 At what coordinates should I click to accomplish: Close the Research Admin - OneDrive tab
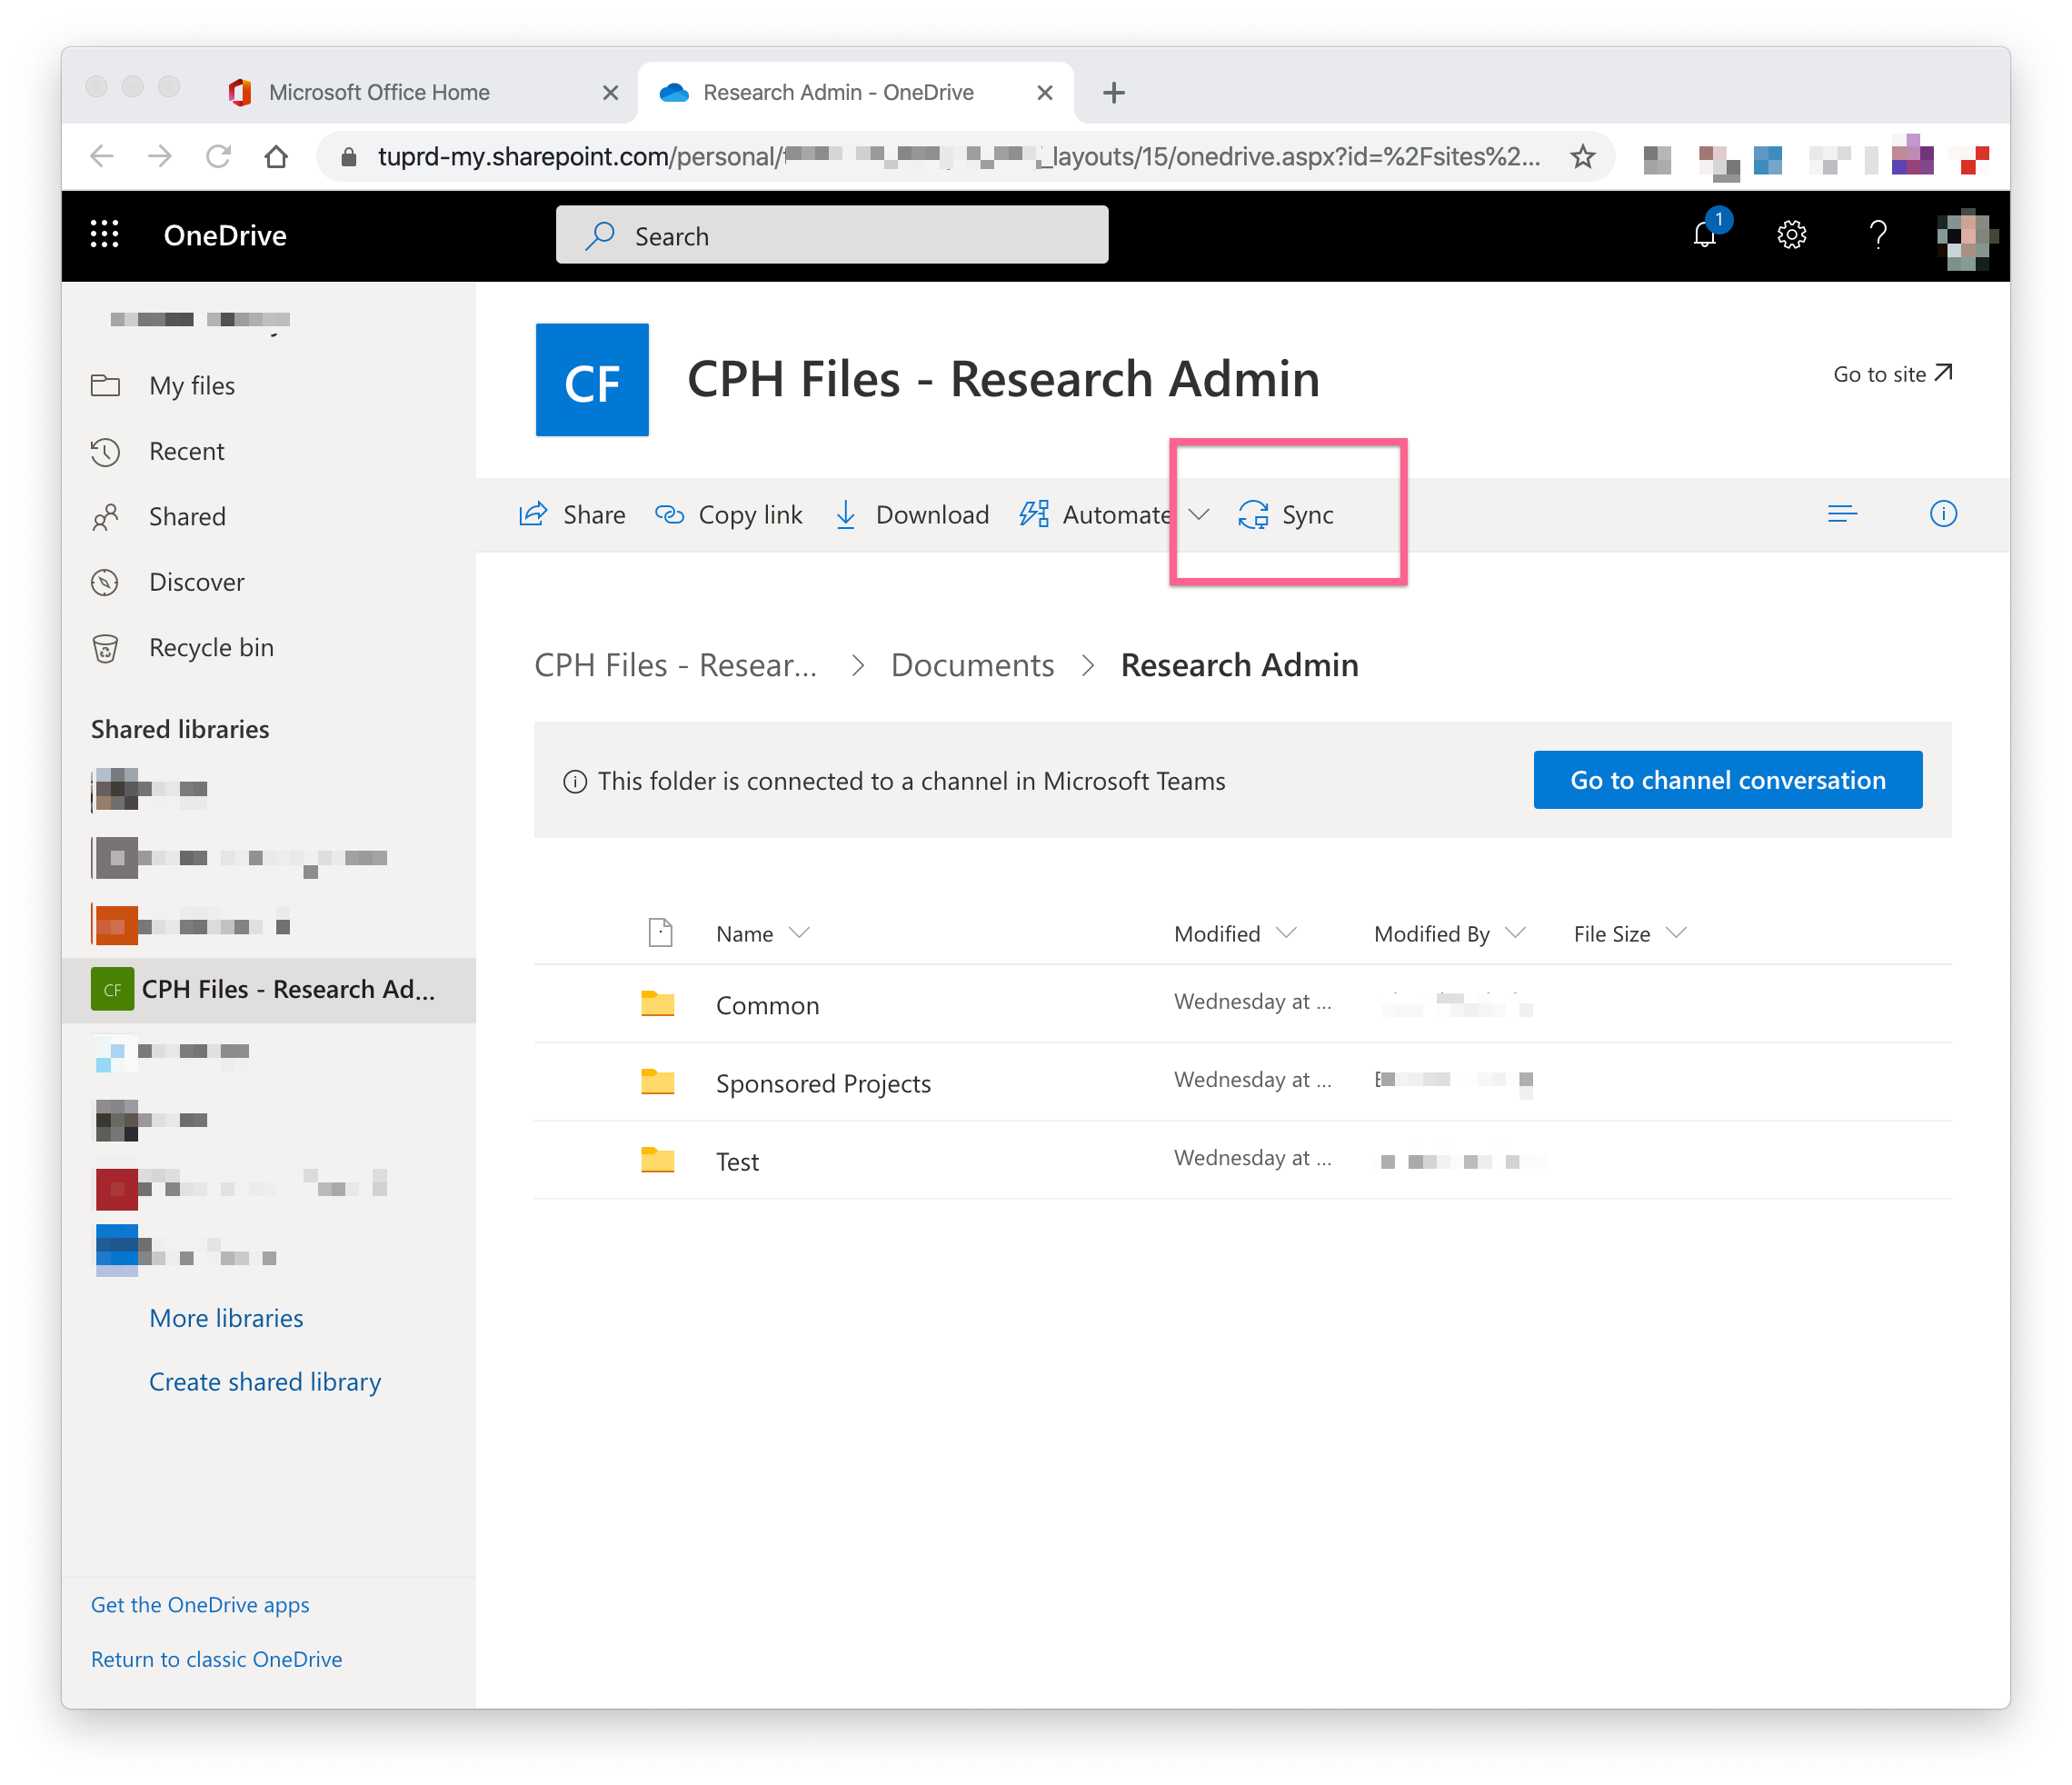click(1045, 93)
